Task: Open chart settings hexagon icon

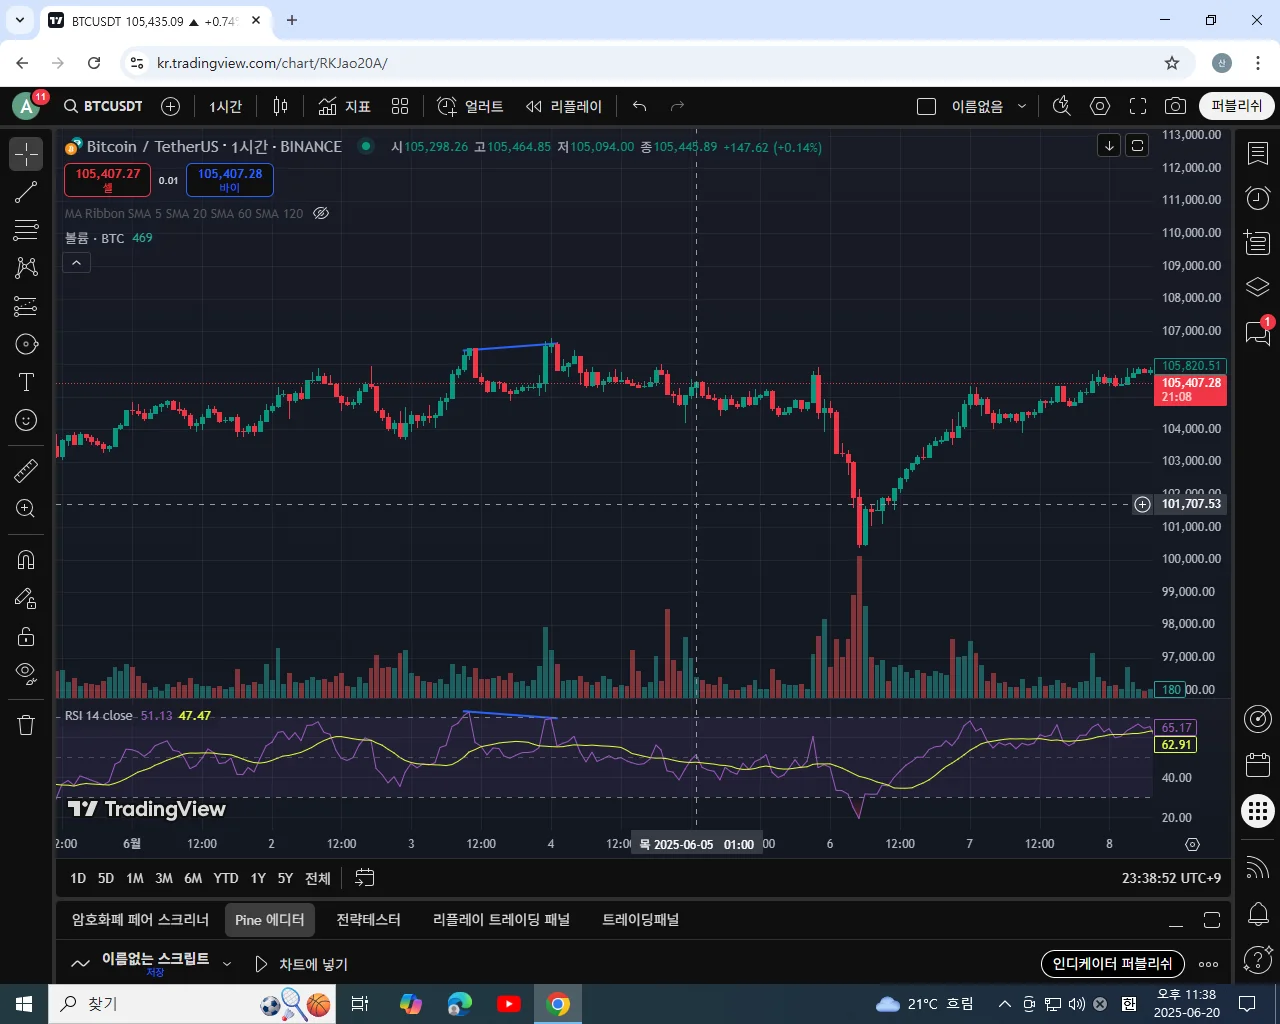Action: click(1100, 106)
